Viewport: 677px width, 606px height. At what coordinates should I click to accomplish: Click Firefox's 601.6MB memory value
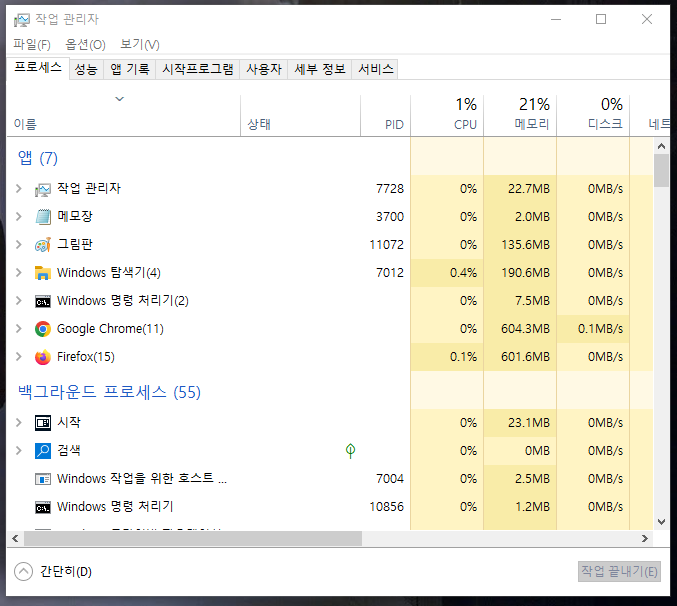point(525,357)
